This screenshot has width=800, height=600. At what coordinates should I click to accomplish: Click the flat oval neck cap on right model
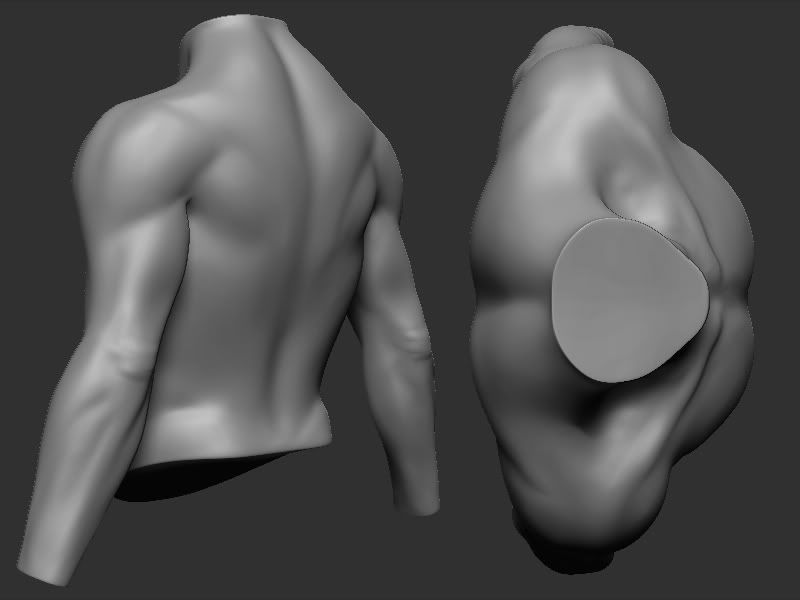tap(628, 300)
